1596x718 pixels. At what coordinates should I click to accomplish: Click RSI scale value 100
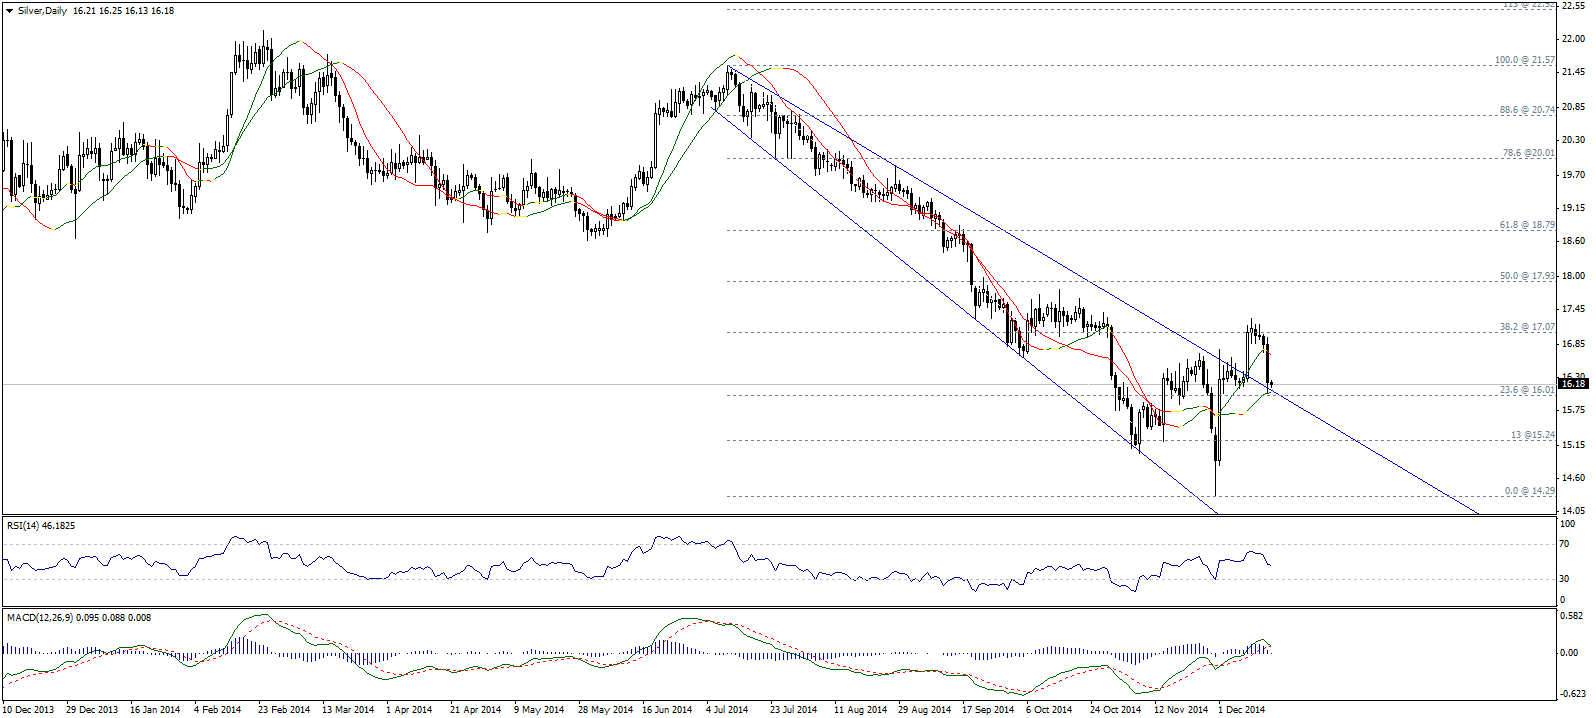click(1568, 524)
